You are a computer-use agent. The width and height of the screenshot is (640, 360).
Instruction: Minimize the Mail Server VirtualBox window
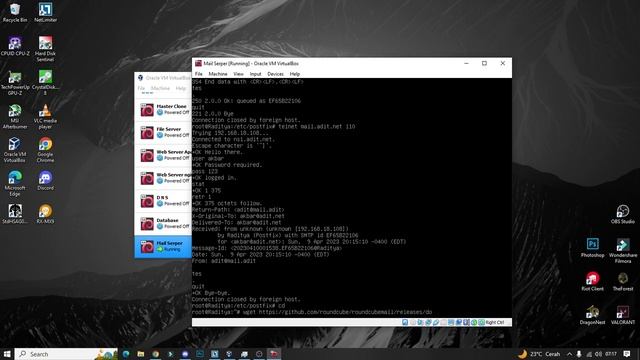pos(466,63)
